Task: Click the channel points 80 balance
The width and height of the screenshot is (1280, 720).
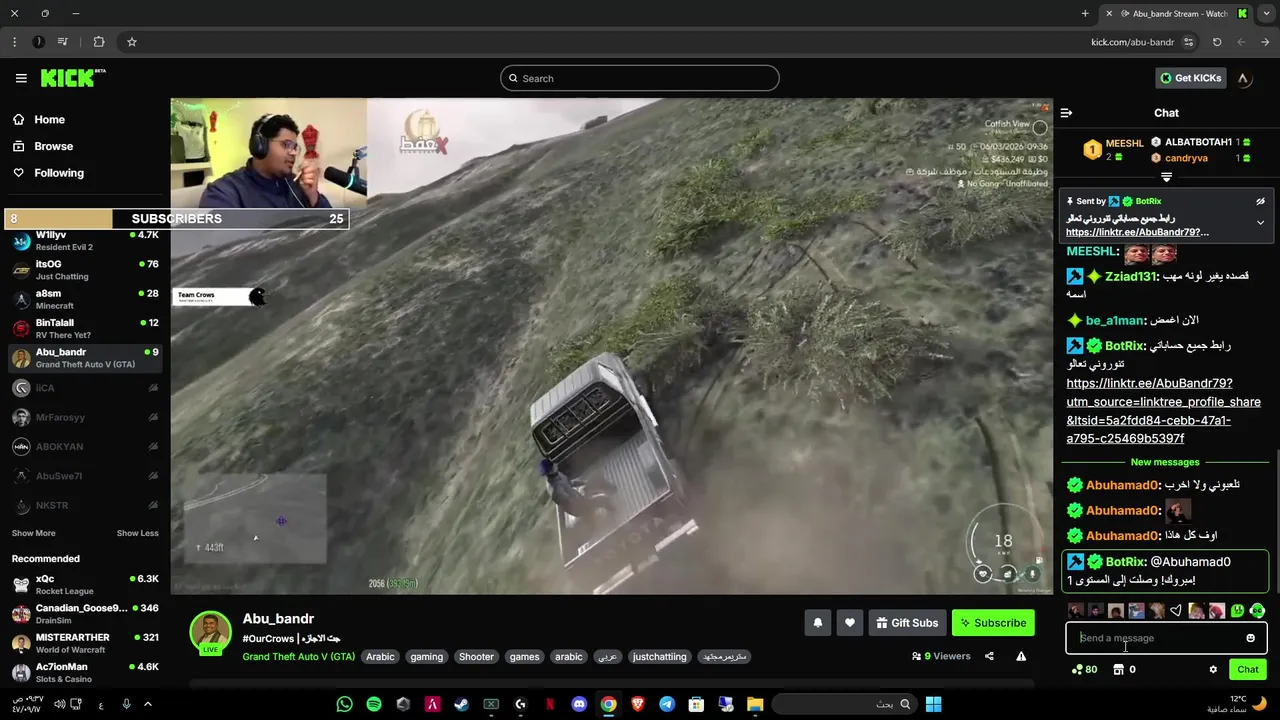Action: 1084,670
